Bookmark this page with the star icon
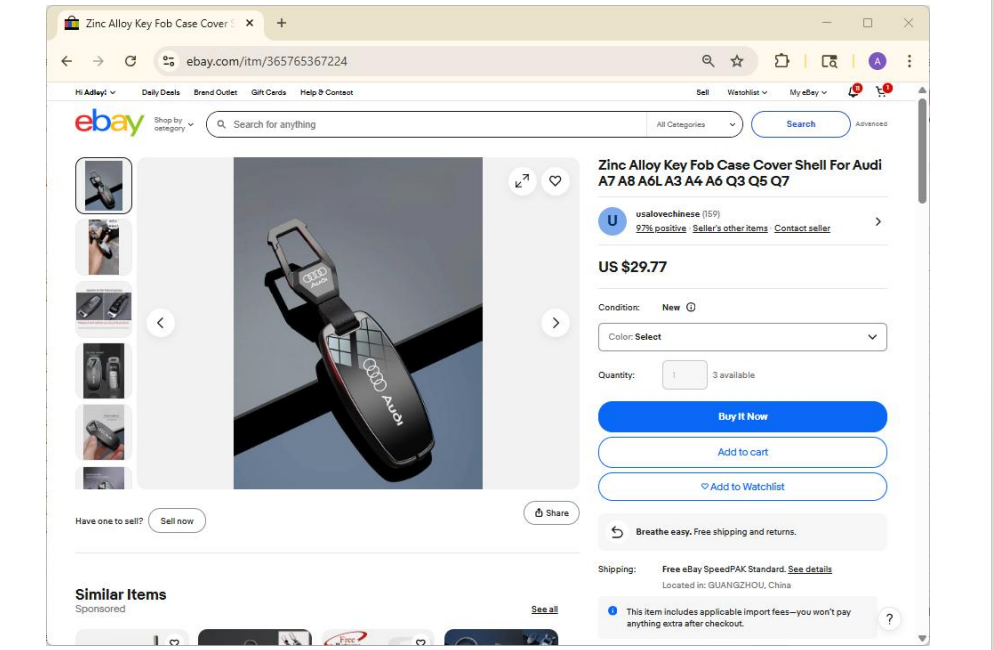 pos(737,61)
